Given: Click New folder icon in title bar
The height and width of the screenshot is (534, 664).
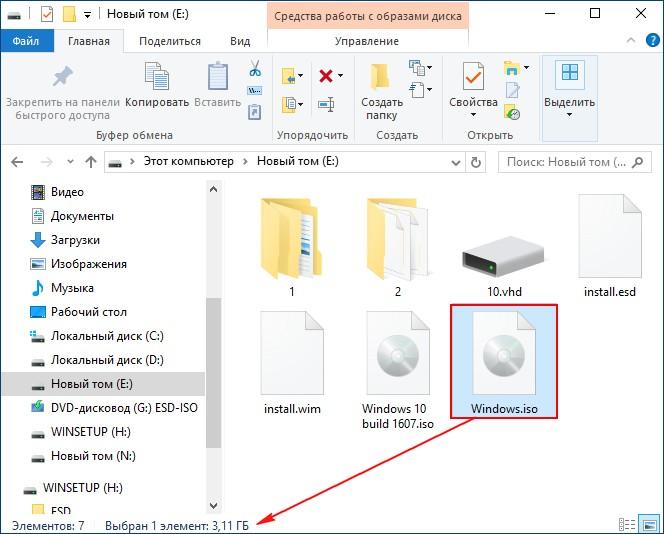Looking at the screenshot, I should (x=69, y=14).
